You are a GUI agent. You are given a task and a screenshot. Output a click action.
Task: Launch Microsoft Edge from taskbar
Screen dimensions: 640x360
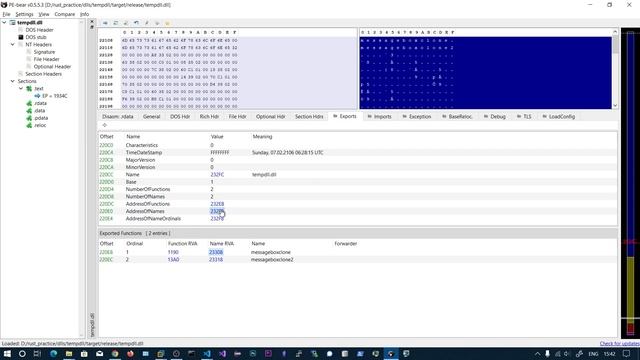(x=53, y=353)
